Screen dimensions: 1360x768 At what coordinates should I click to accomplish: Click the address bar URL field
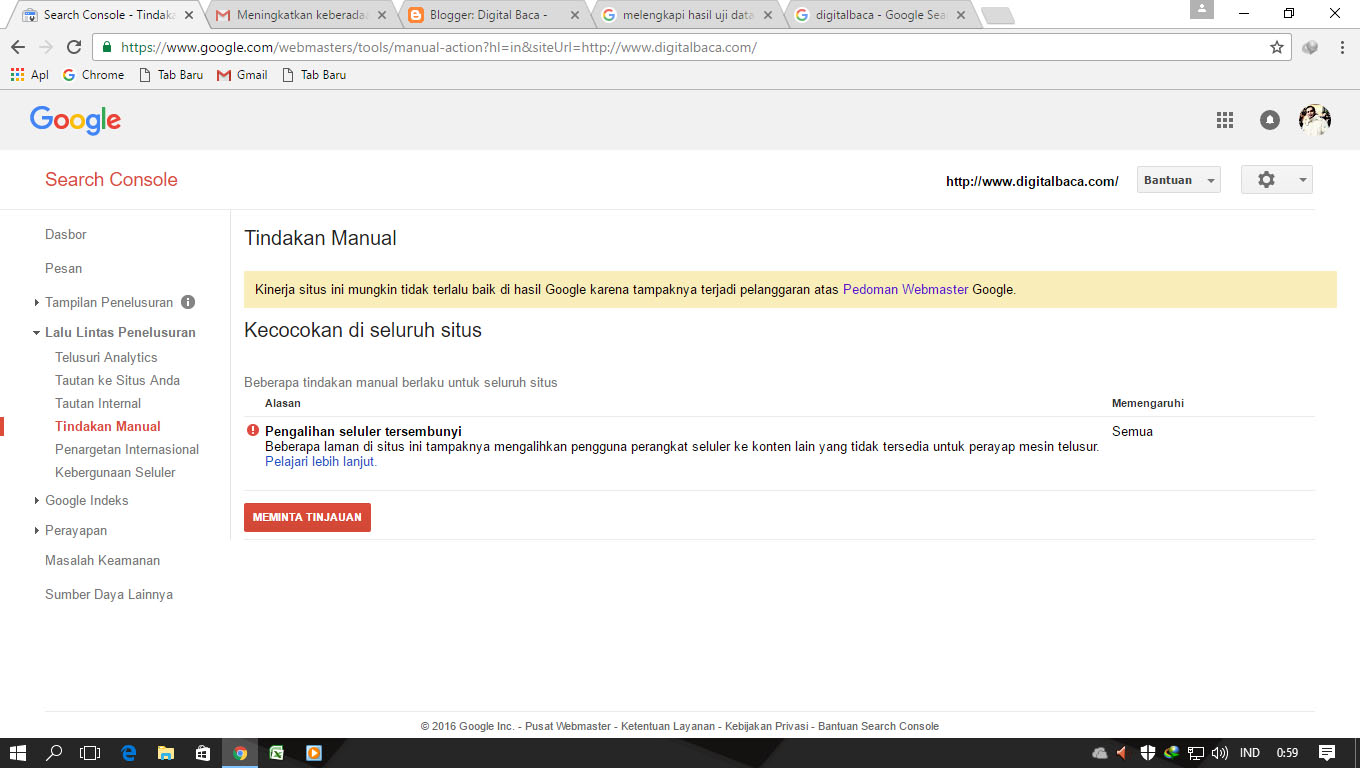click(x=690, y=47)
